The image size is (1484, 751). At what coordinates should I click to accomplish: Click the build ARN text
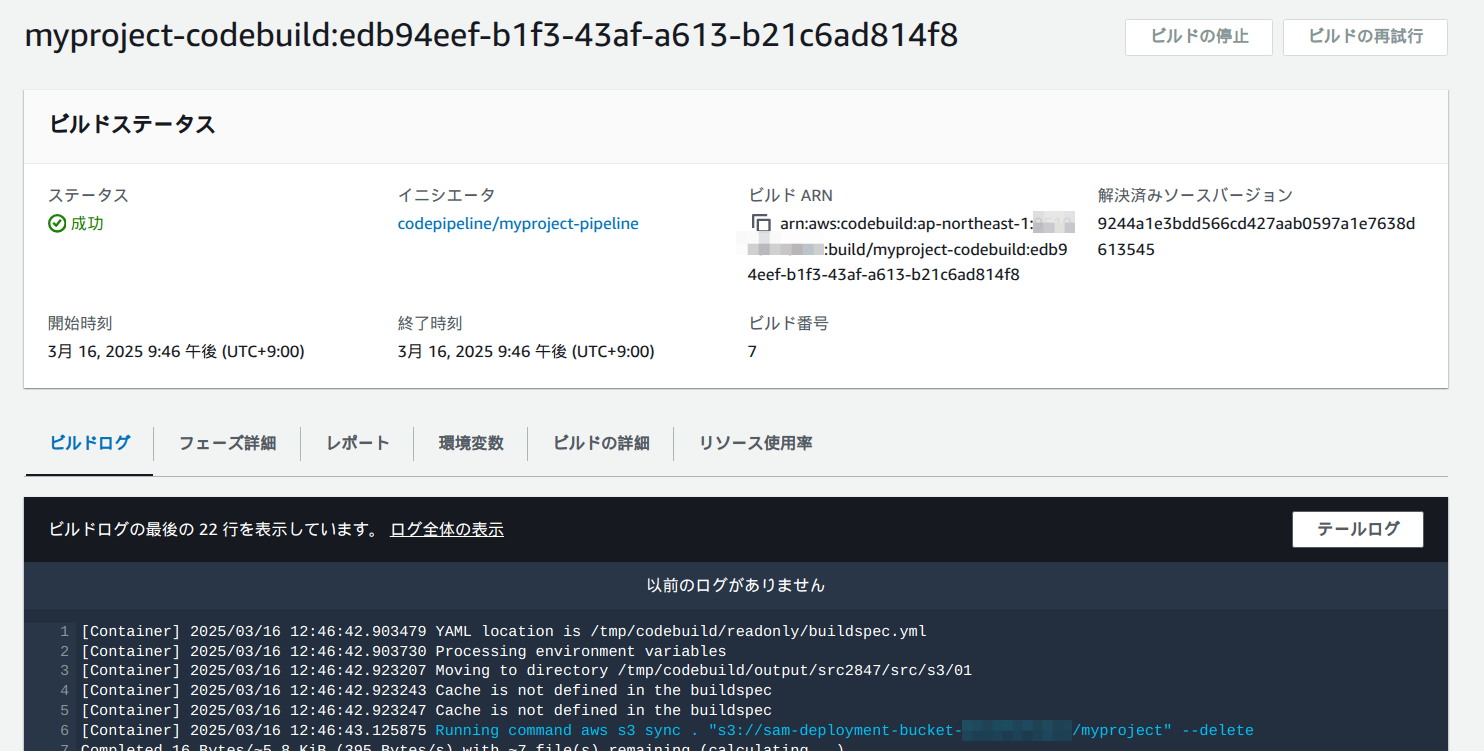point(908,249)
